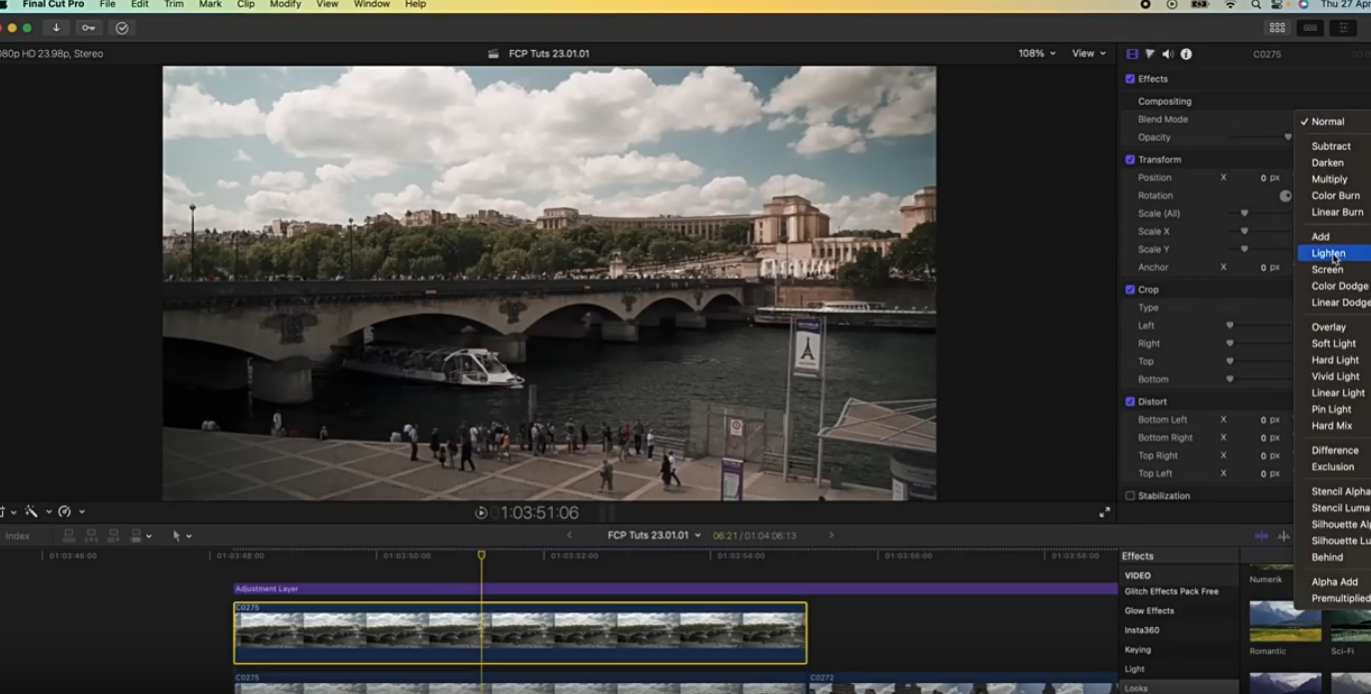Click the Index button above the timeline
Viewport: 1371px width, 694px height.
(x=18, y=536)
